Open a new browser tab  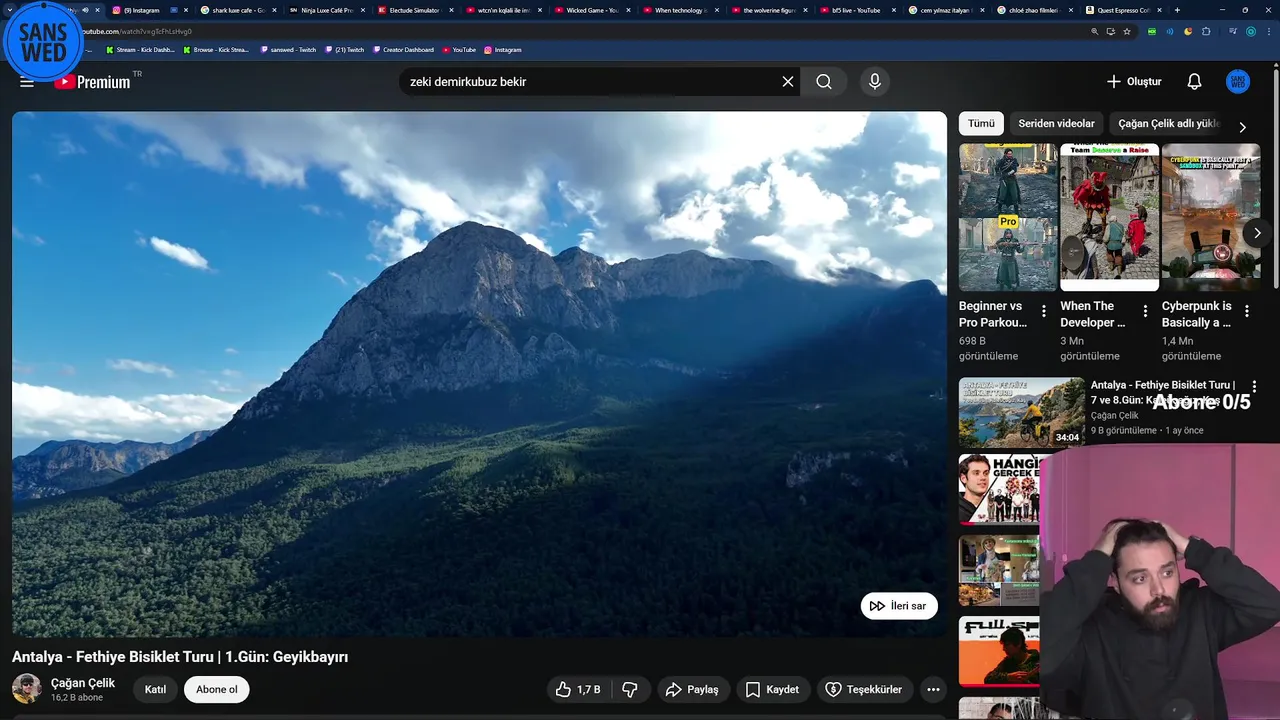pos(1177,10)
